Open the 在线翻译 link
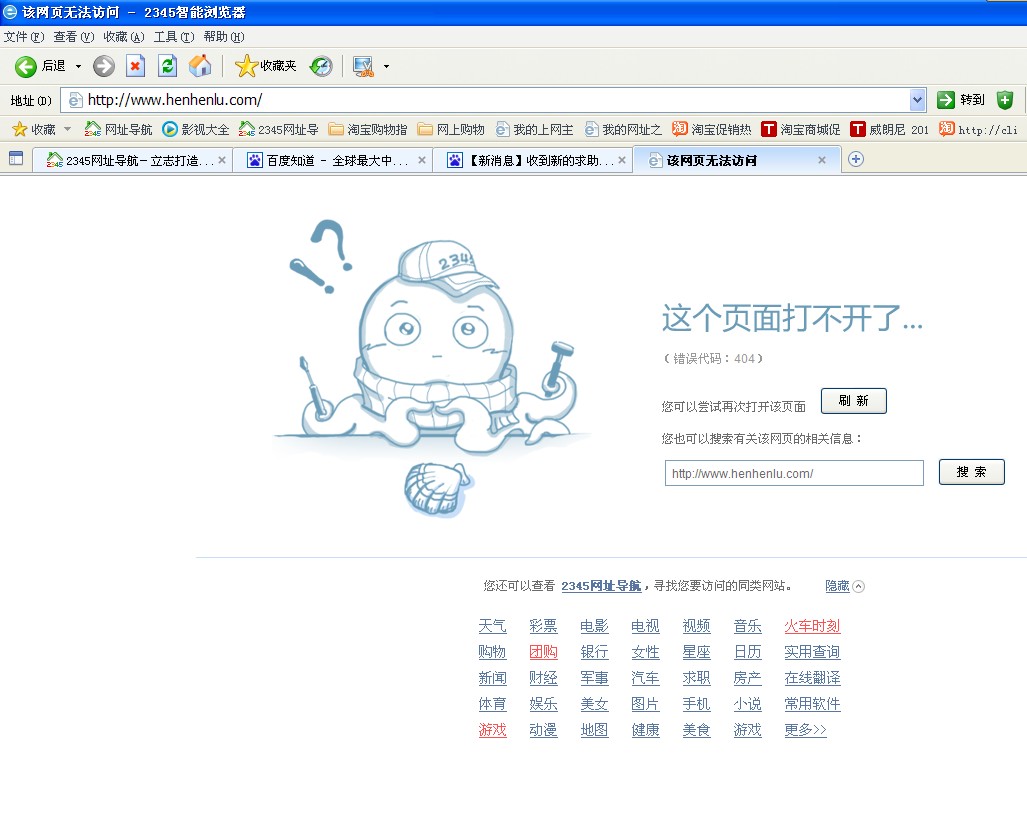 coord(812,678)
